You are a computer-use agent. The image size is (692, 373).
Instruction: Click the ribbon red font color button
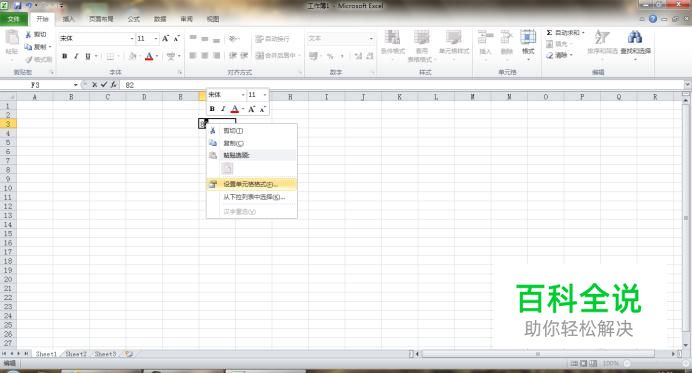(149, 56)
